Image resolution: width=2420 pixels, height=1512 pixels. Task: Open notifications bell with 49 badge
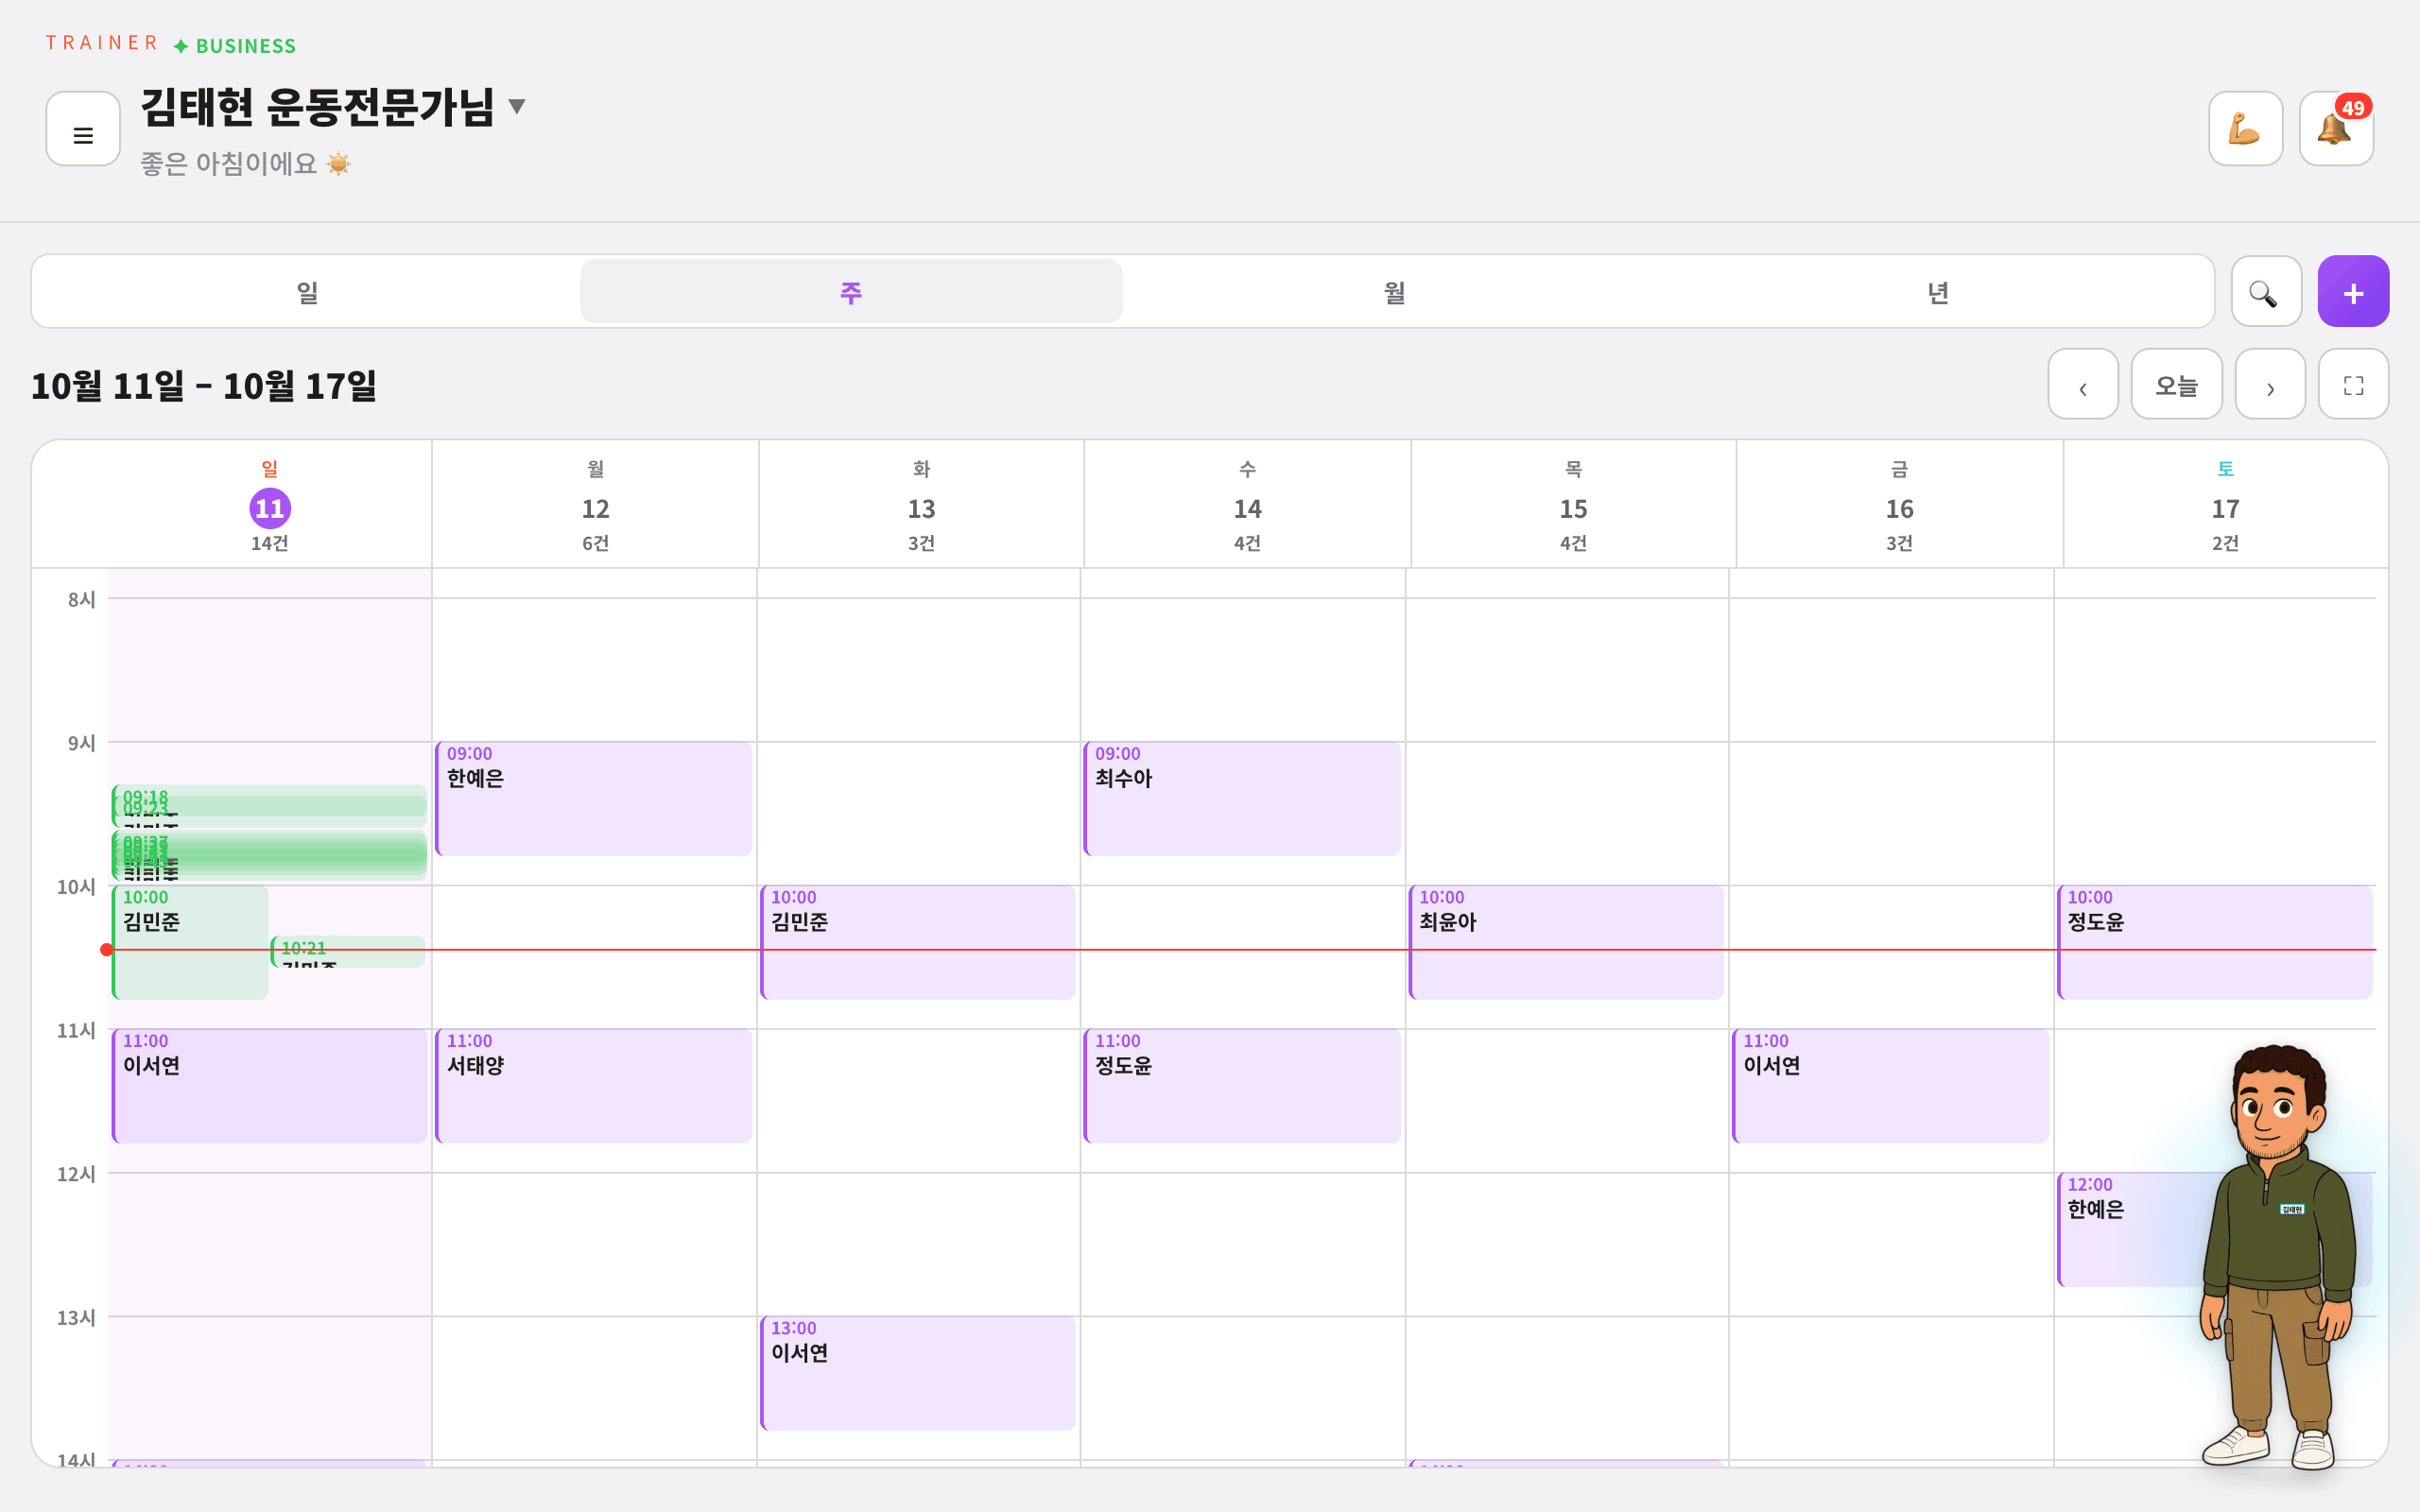[x=2336, y=129]
